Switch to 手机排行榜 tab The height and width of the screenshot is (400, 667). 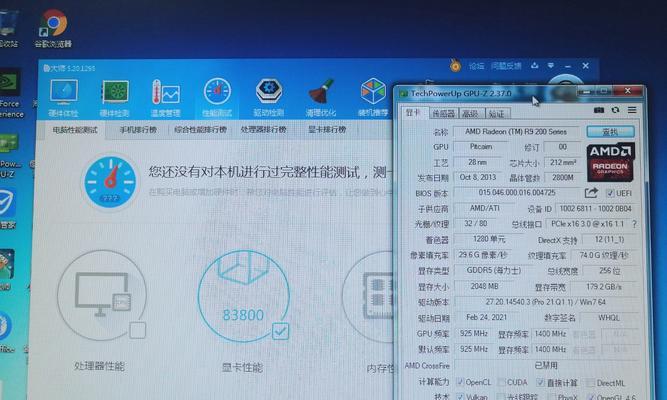(x=138, y=130)
